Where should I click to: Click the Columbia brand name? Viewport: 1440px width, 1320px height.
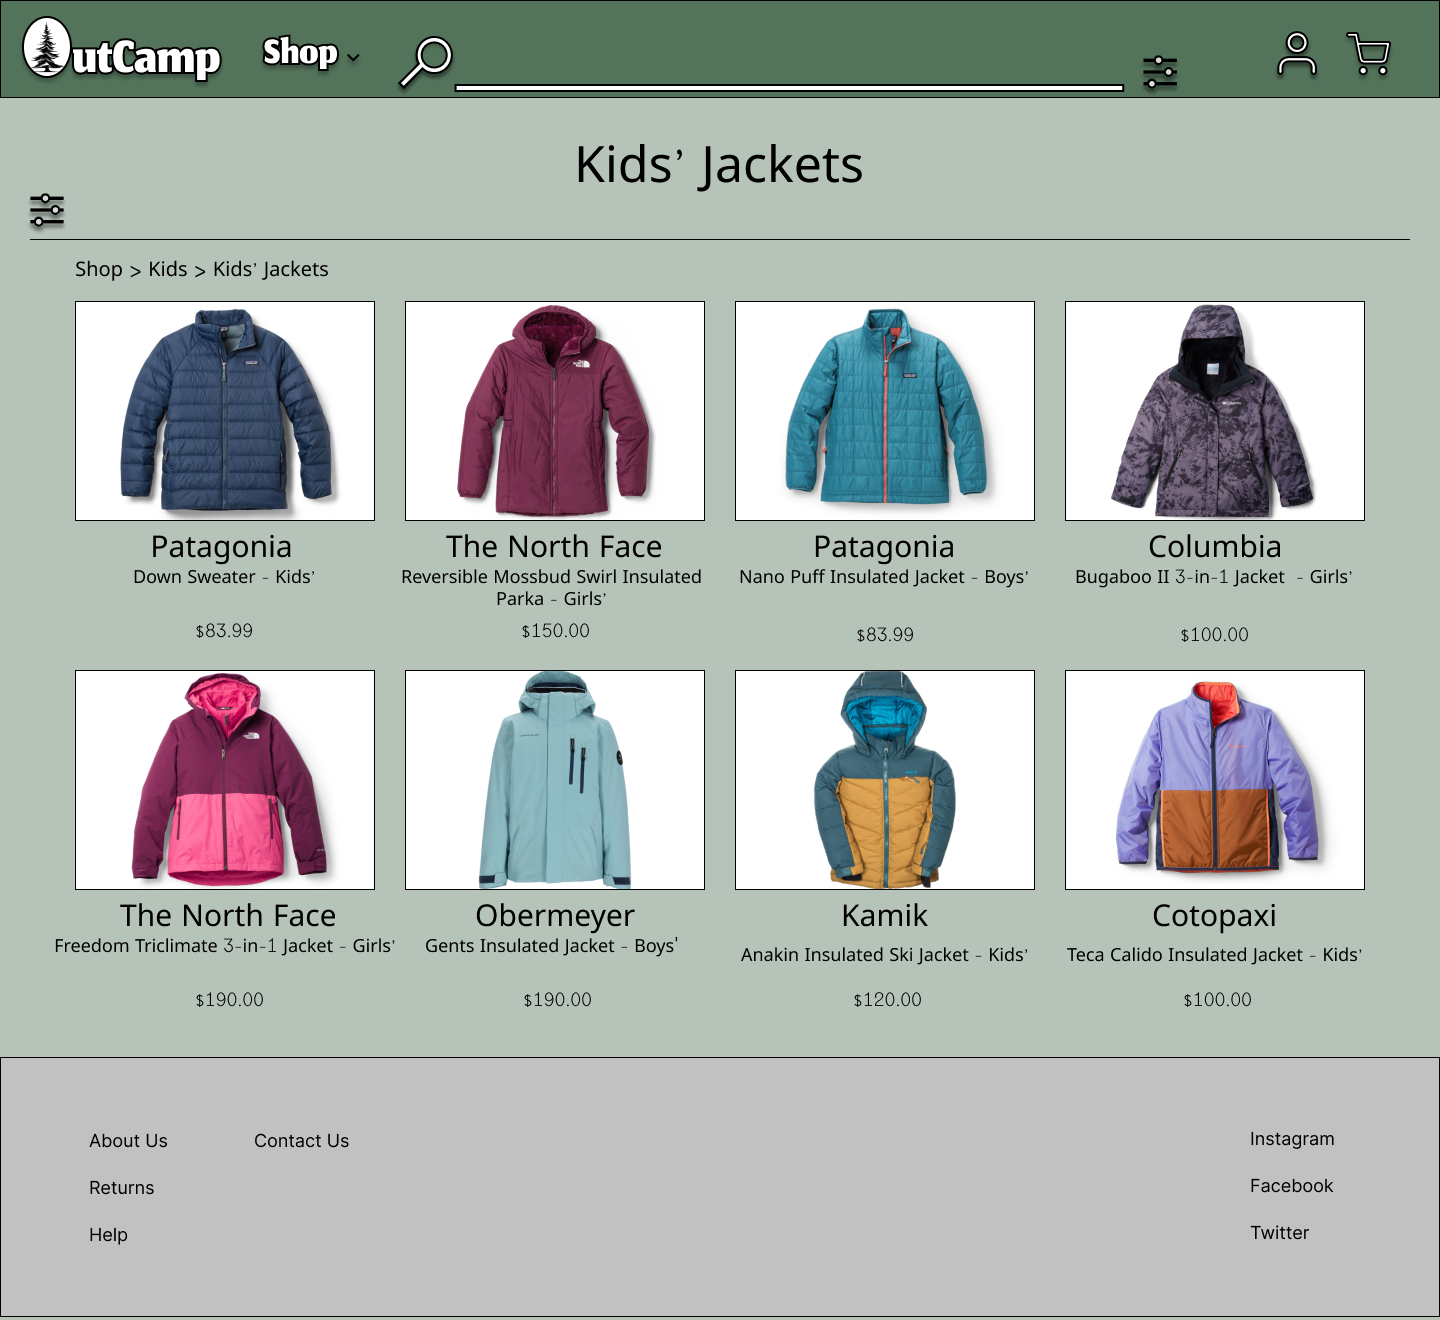tap(1215, 546)
